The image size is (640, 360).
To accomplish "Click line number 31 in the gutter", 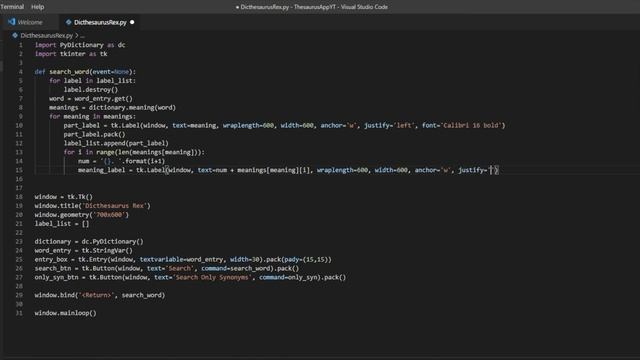I will [x=19, y=313].
